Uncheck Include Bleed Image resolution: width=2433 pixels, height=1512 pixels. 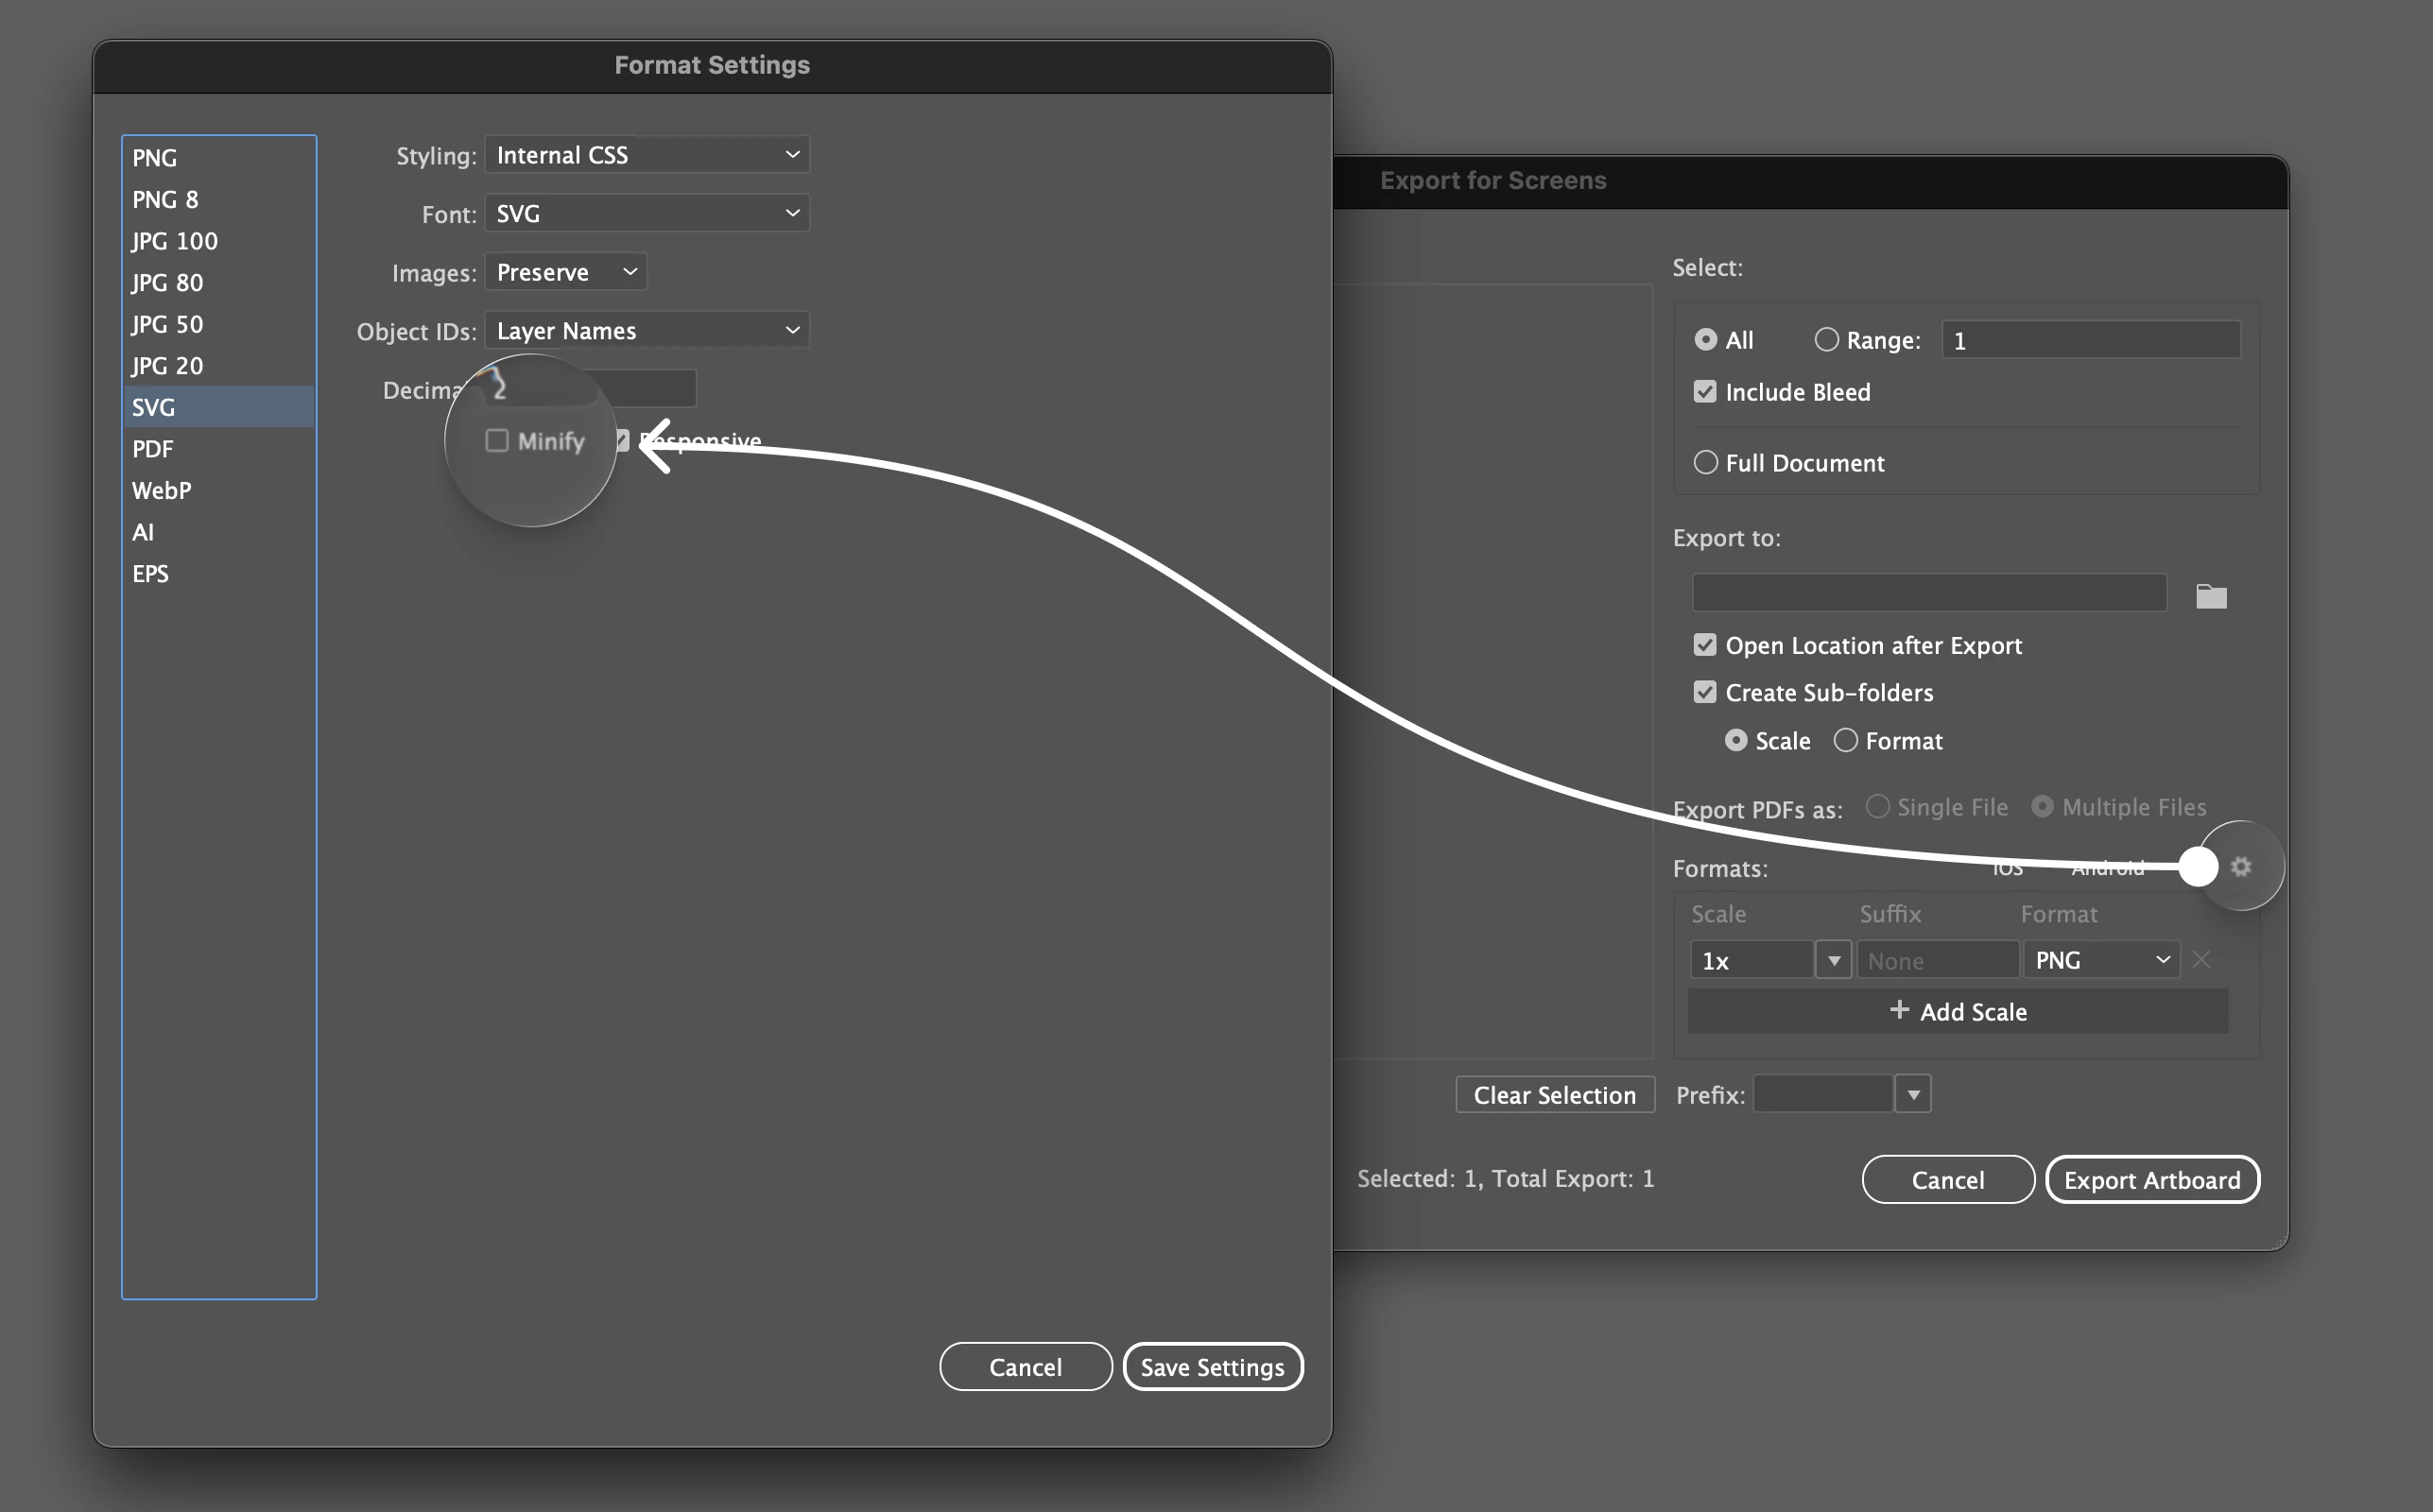tap(1705, 392)
